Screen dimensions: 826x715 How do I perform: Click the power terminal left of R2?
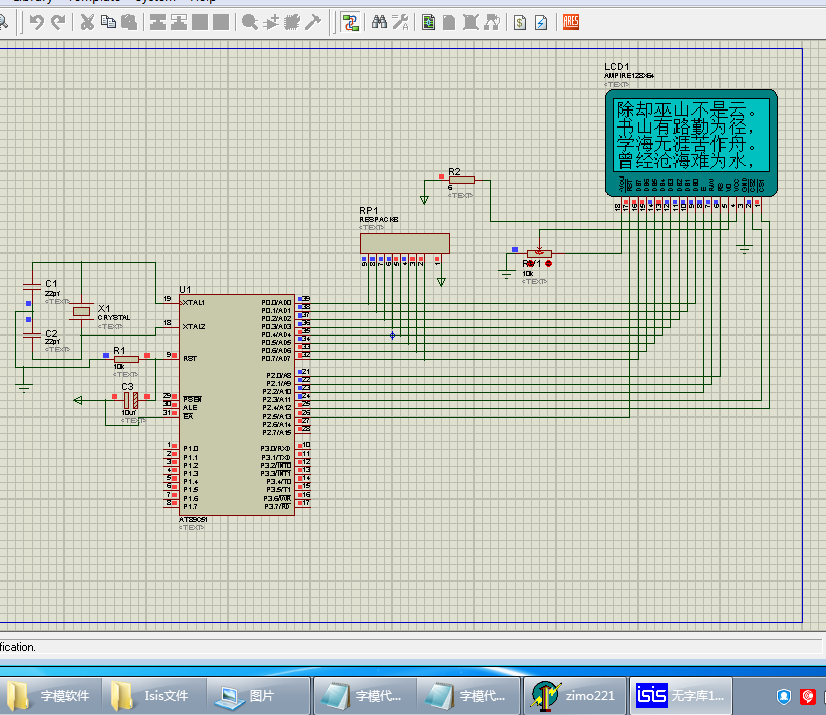pos(424,200)
